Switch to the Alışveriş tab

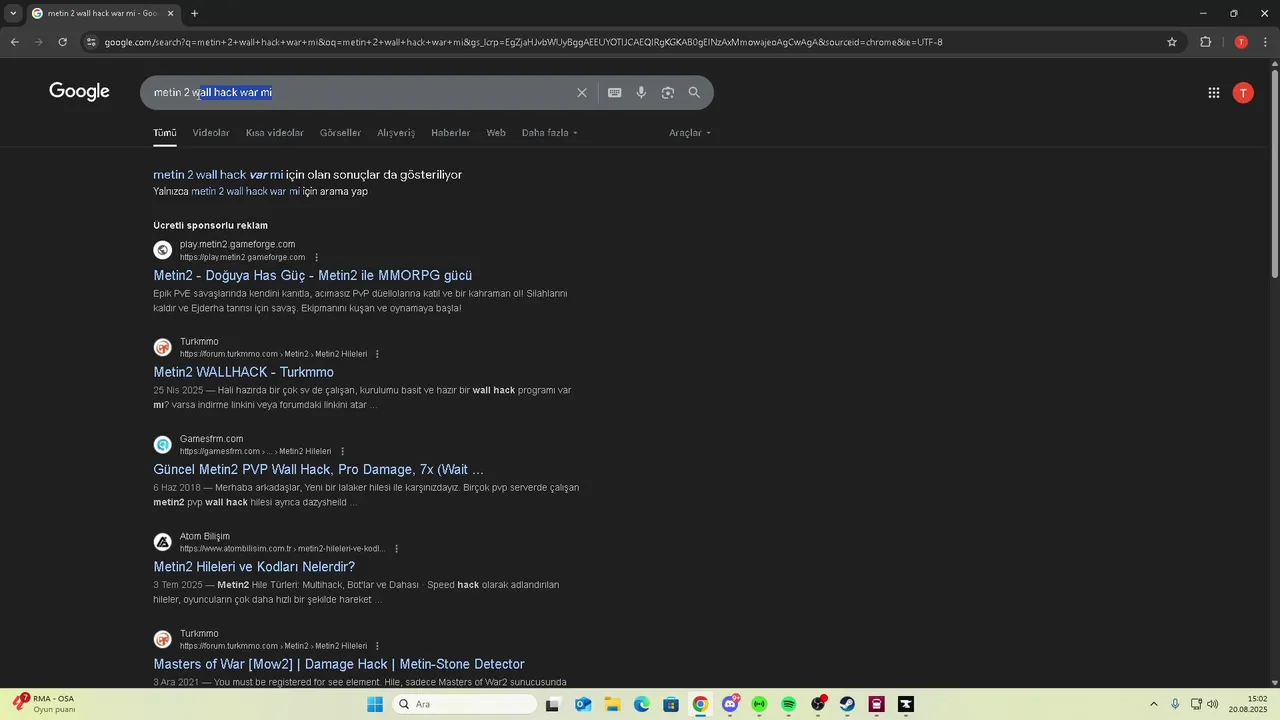click(x=396, y=133)
